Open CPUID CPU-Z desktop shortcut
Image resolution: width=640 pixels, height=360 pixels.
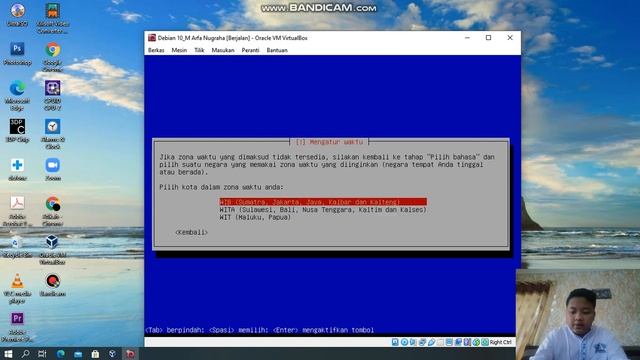53,96
